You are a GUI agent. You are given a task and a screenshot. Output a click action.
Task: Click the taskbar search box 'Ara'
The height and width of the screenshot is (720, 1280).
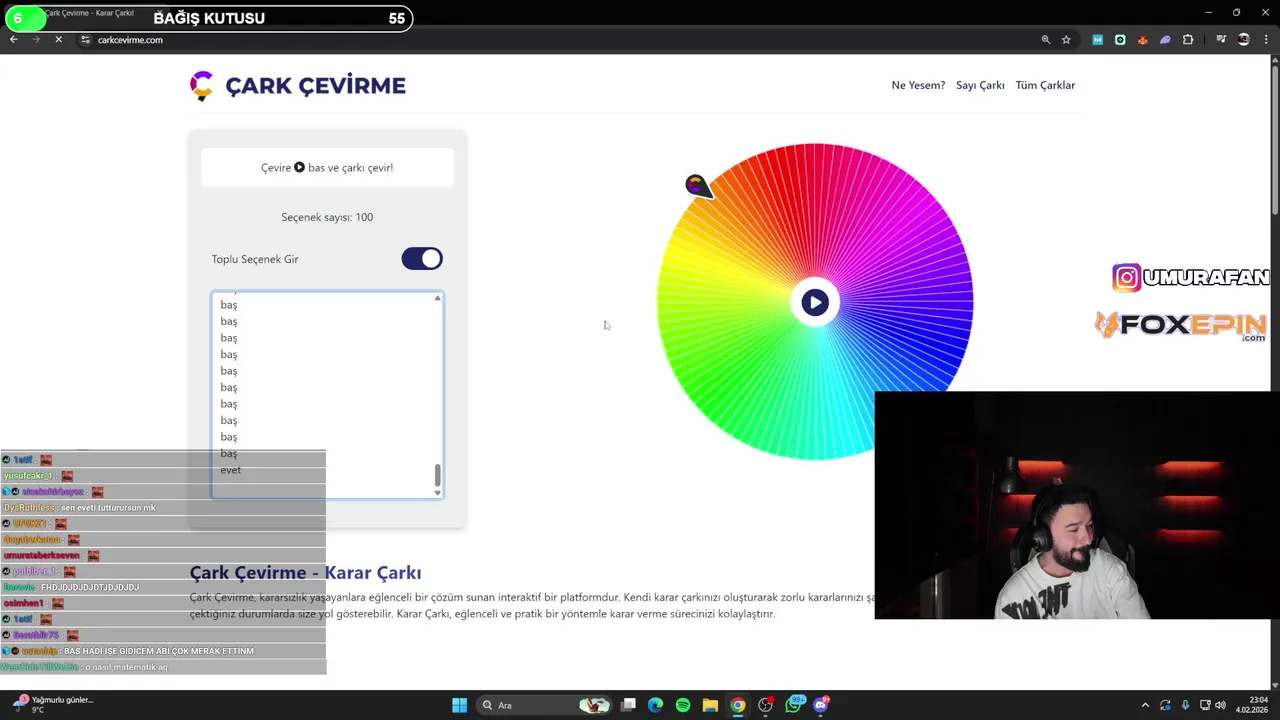544,705
